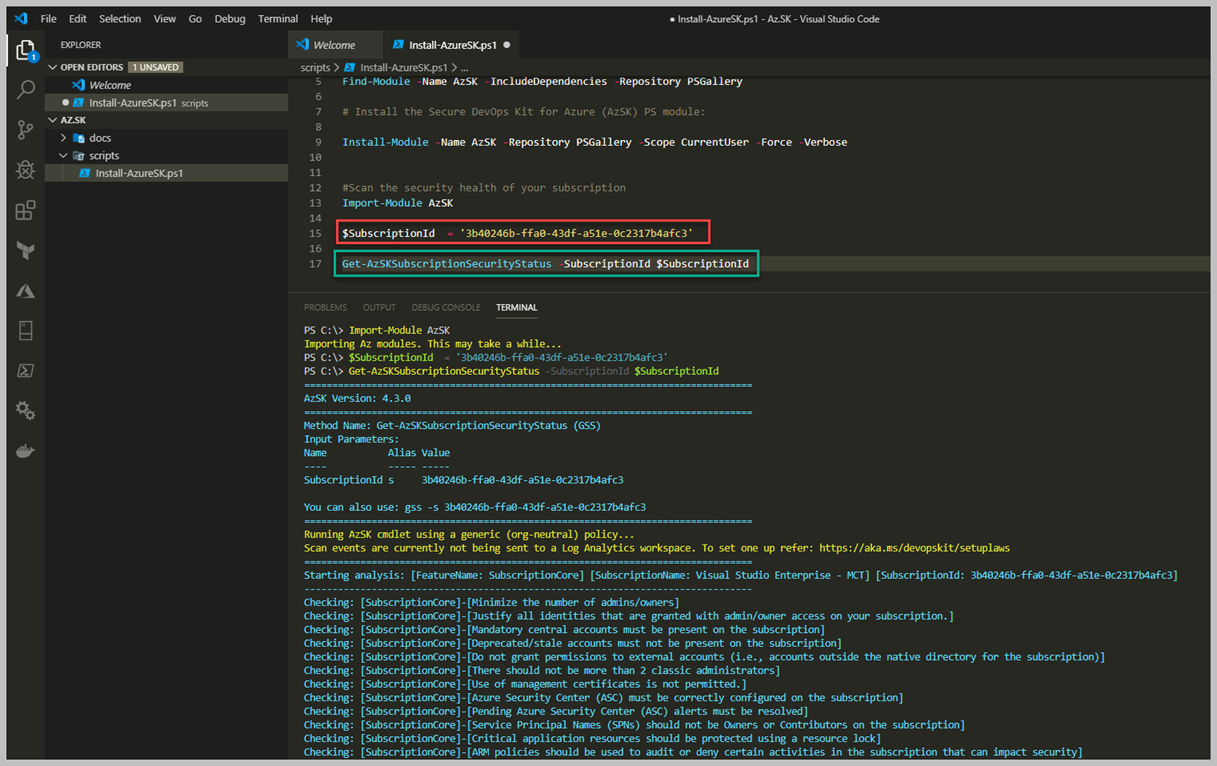Click the Find-Module line in the editor
1217x766 pixels.
point(542,81)
